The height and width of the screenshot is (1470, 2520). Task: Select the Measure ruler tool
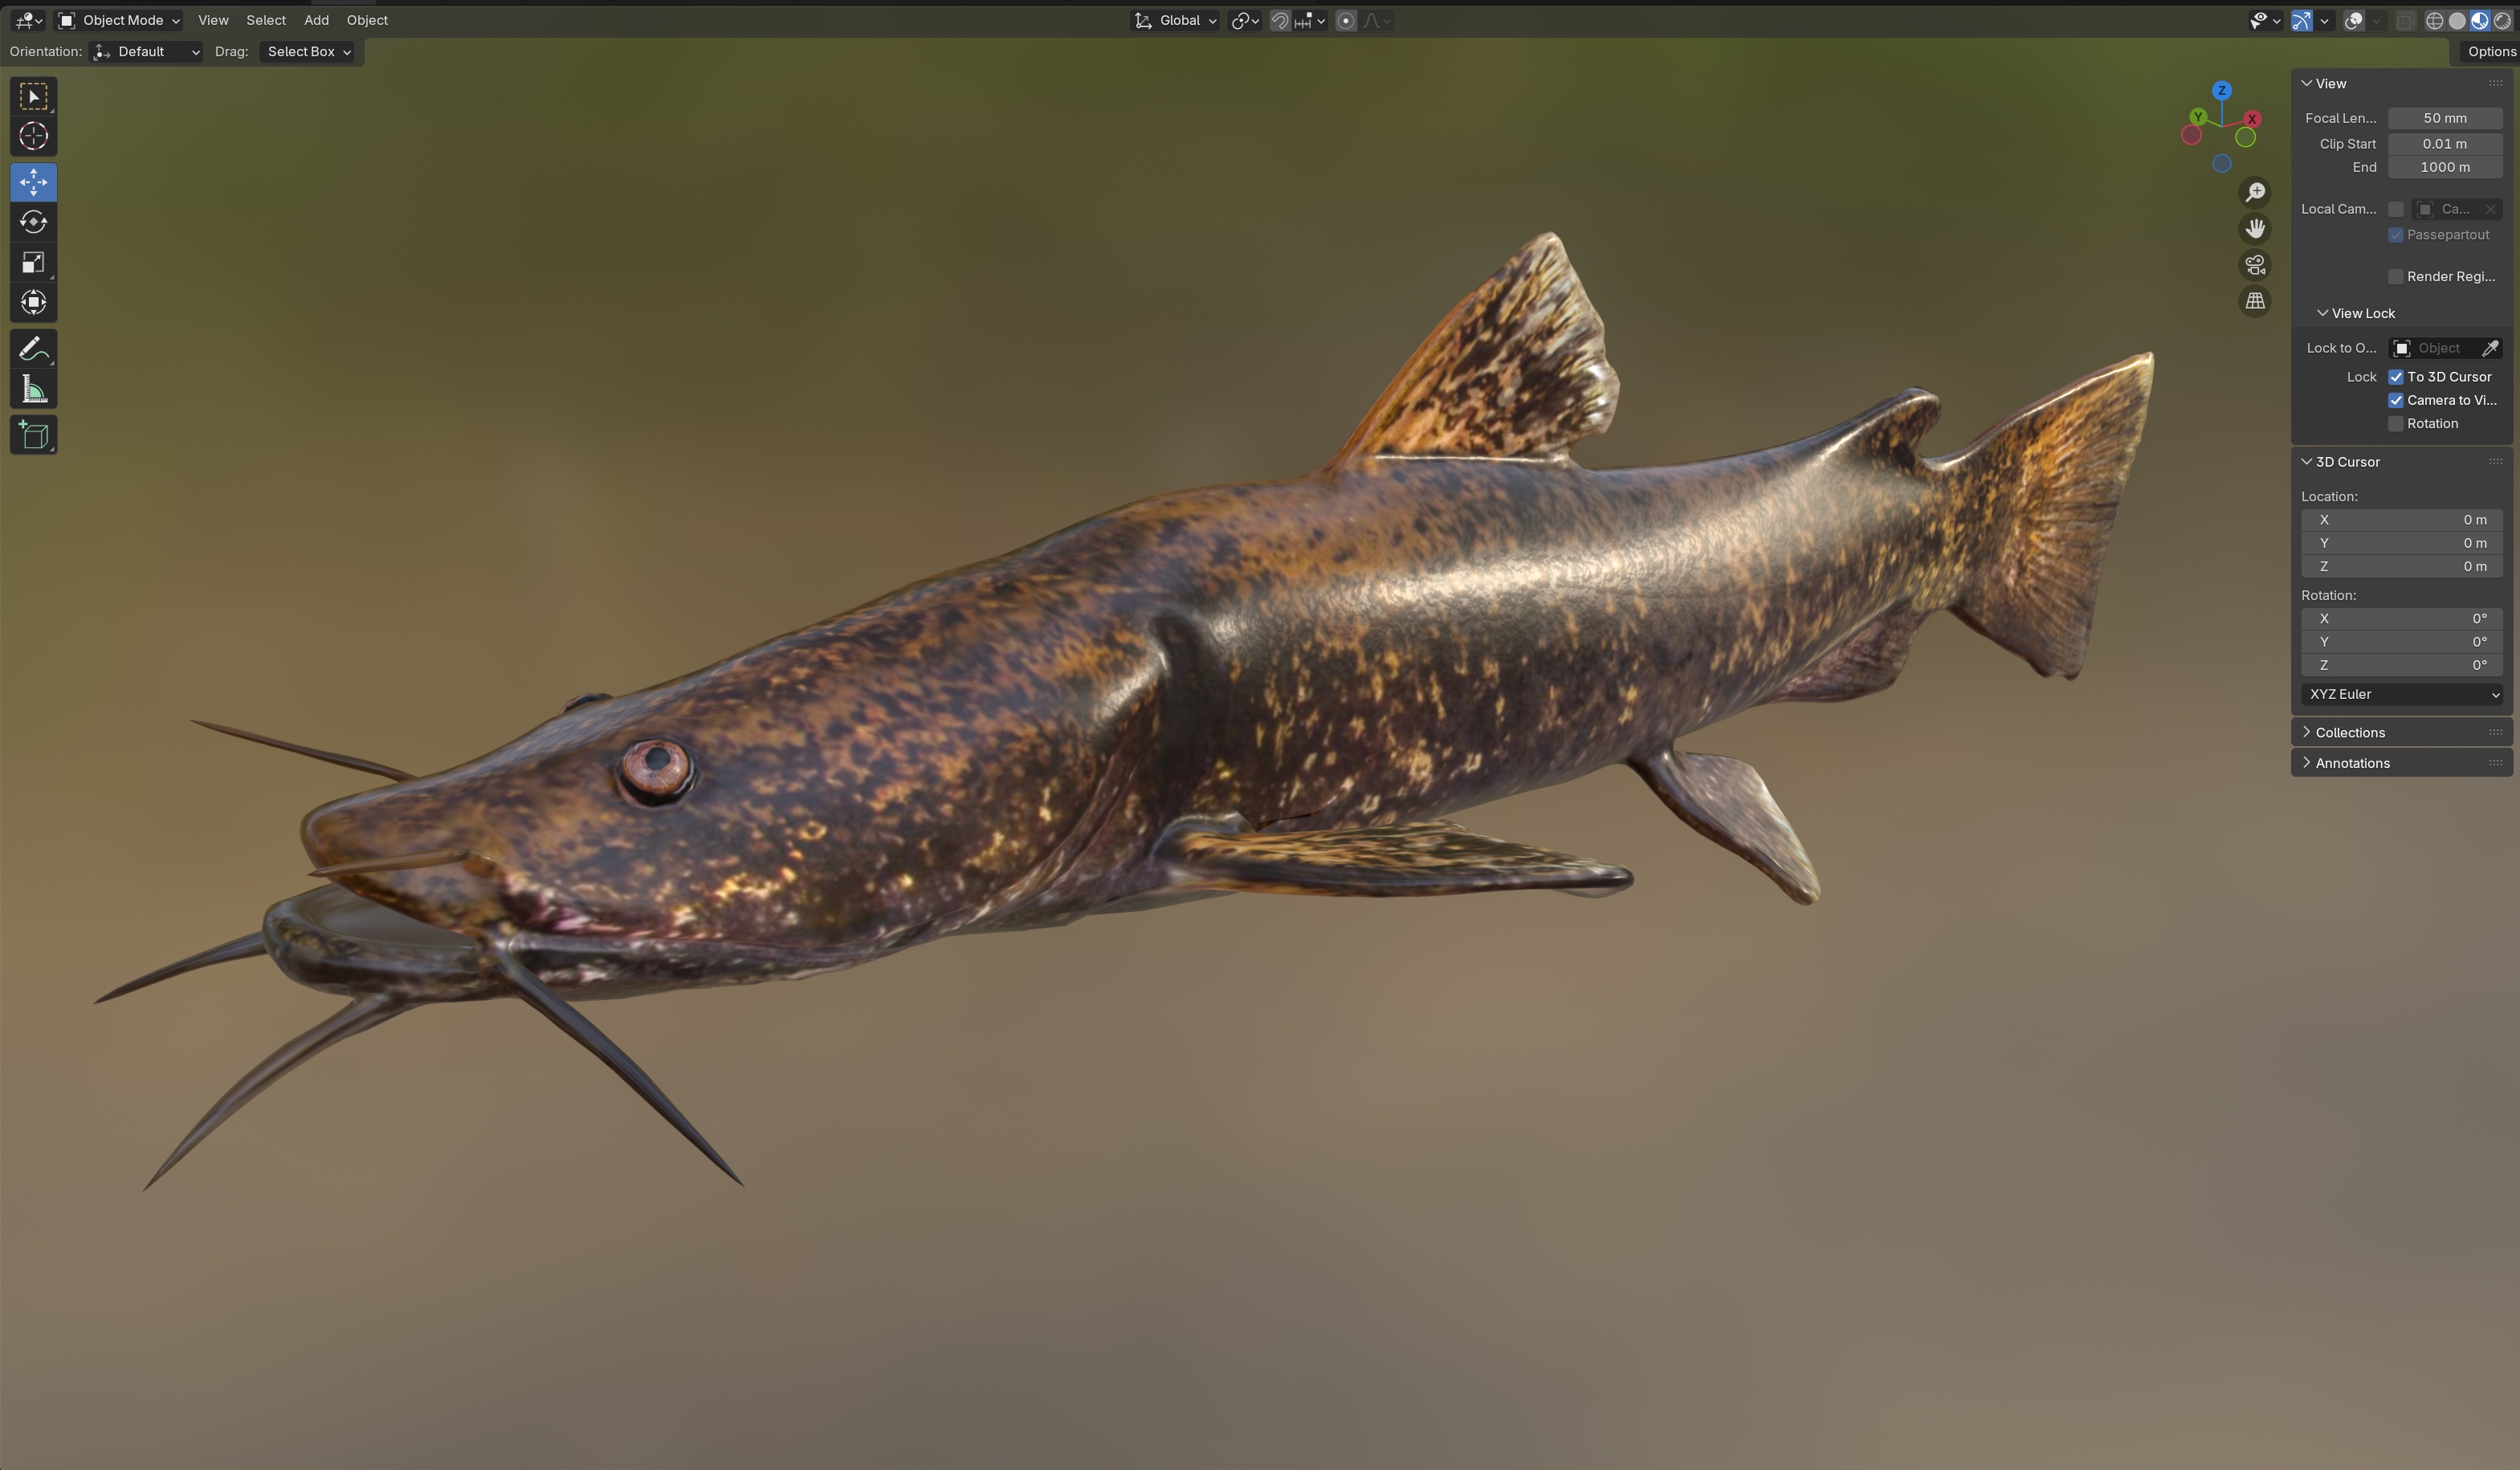(x=33, y=390)
